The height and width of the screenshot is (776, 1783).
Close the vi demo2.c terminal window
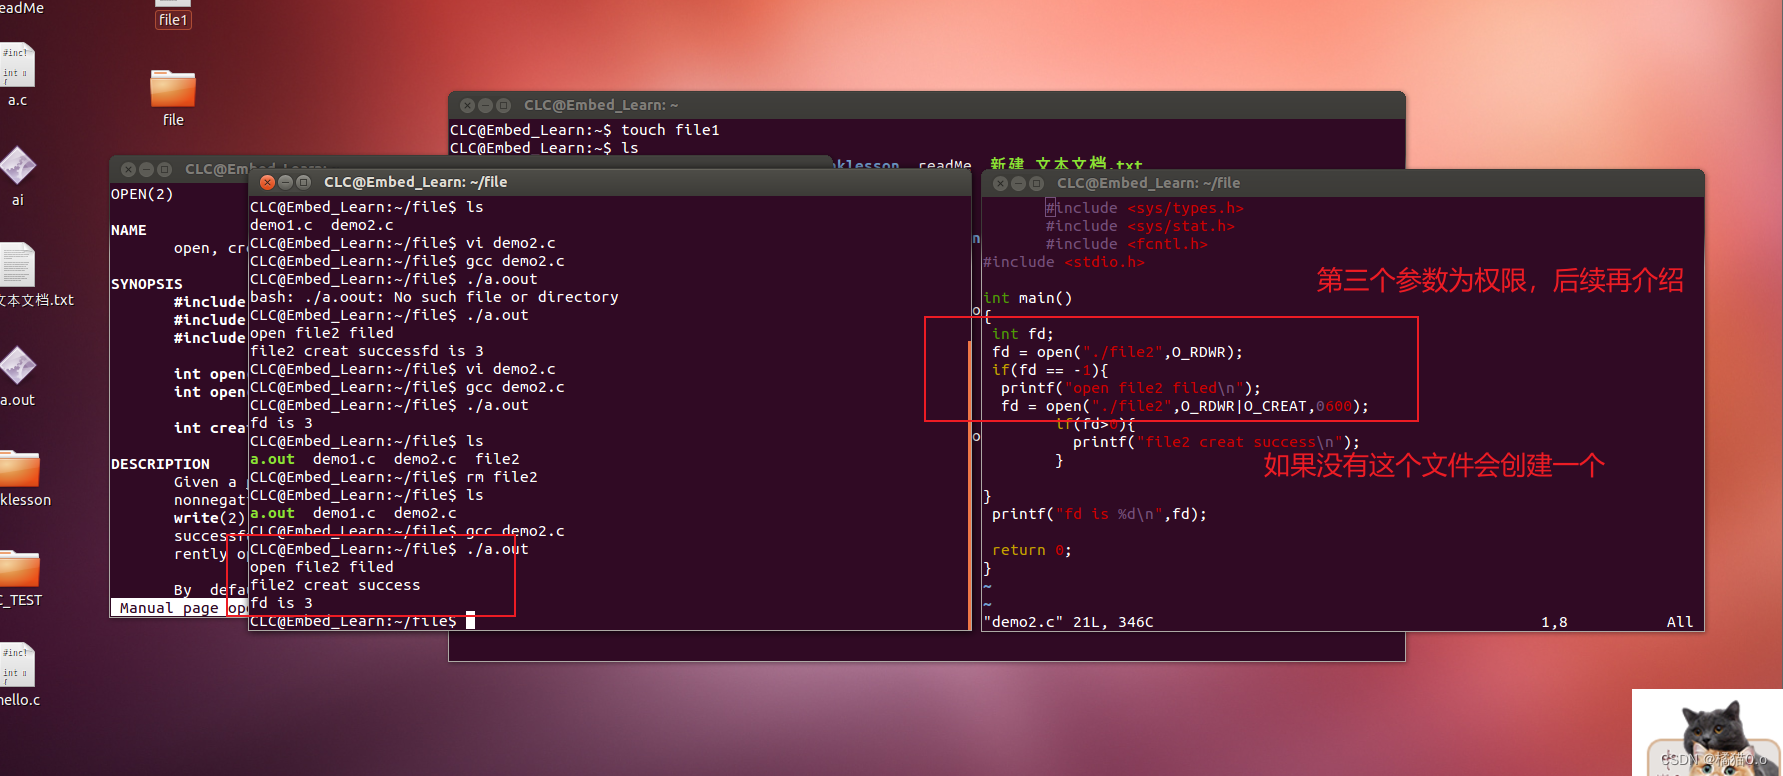[x=1000, y=183]
